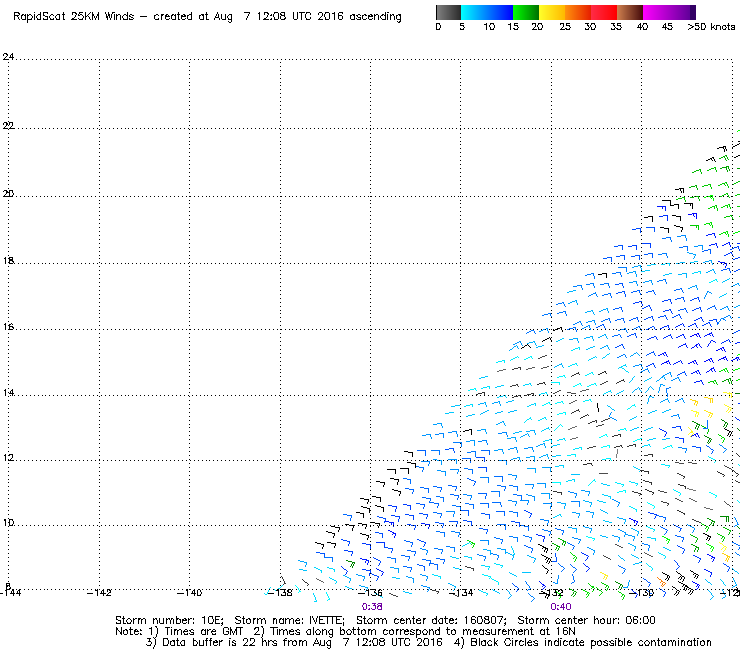Screen dimensions: 740x650
Task: Click the title text 'RapidScat 25KM Winds'
Action: click(74, 17)
